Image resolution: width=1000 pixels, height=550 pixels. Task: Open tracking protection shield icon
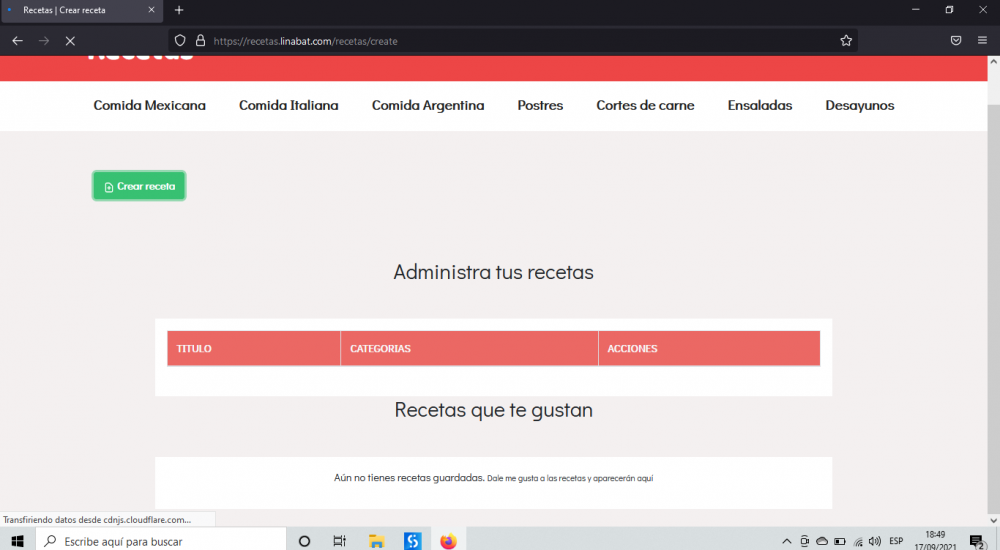pos(180,41)
